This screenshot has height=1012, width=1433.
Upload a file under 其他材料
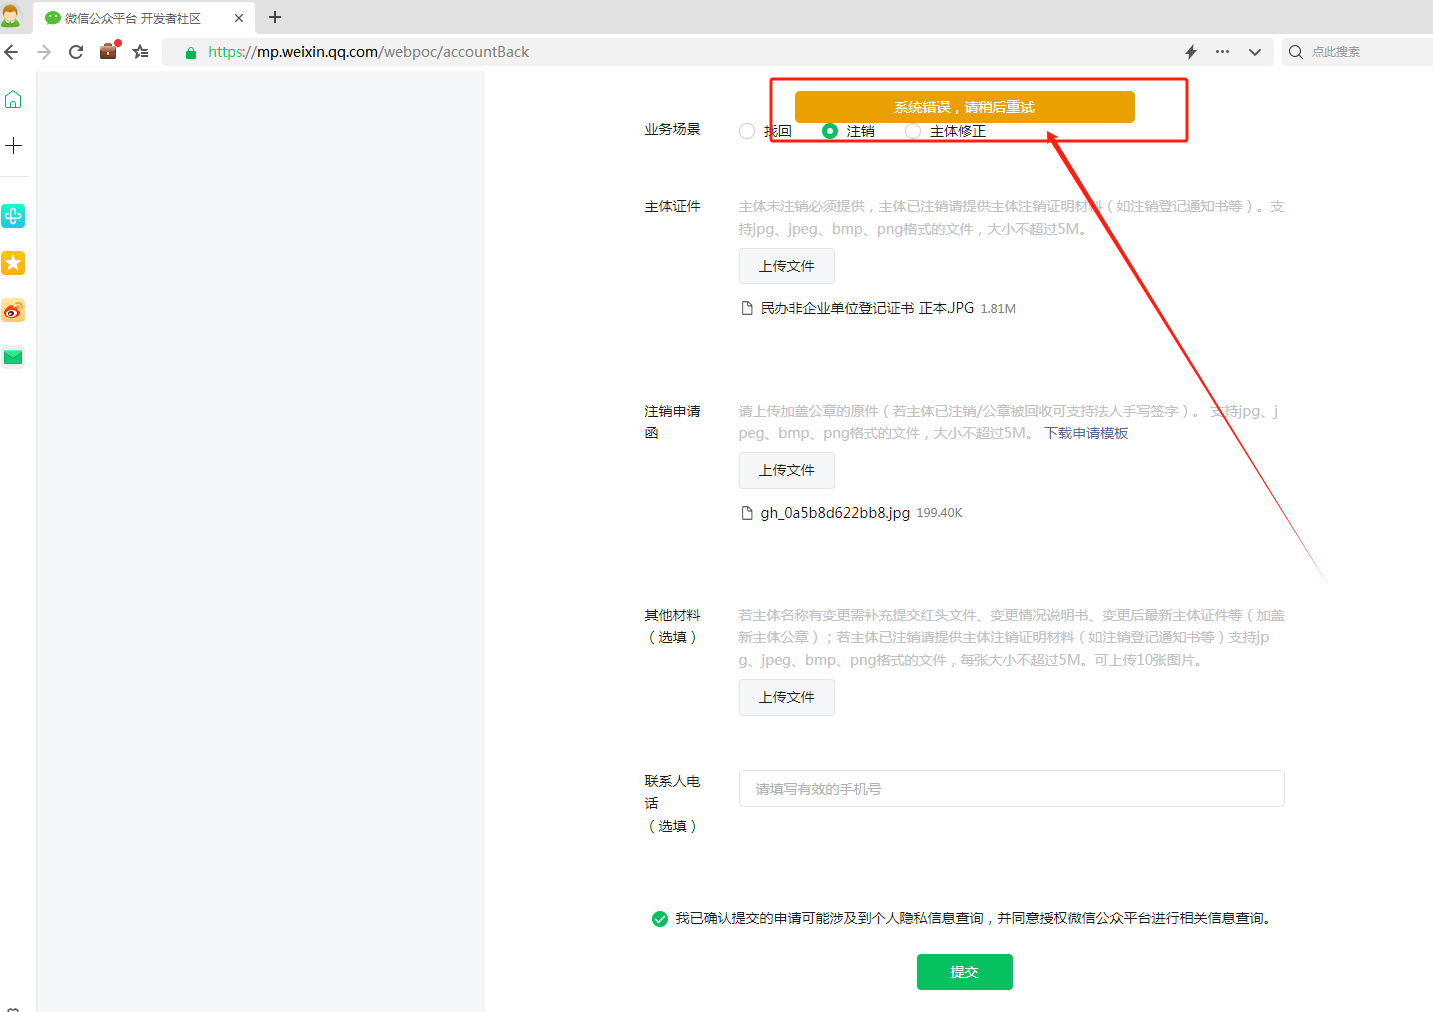point(787,697)
